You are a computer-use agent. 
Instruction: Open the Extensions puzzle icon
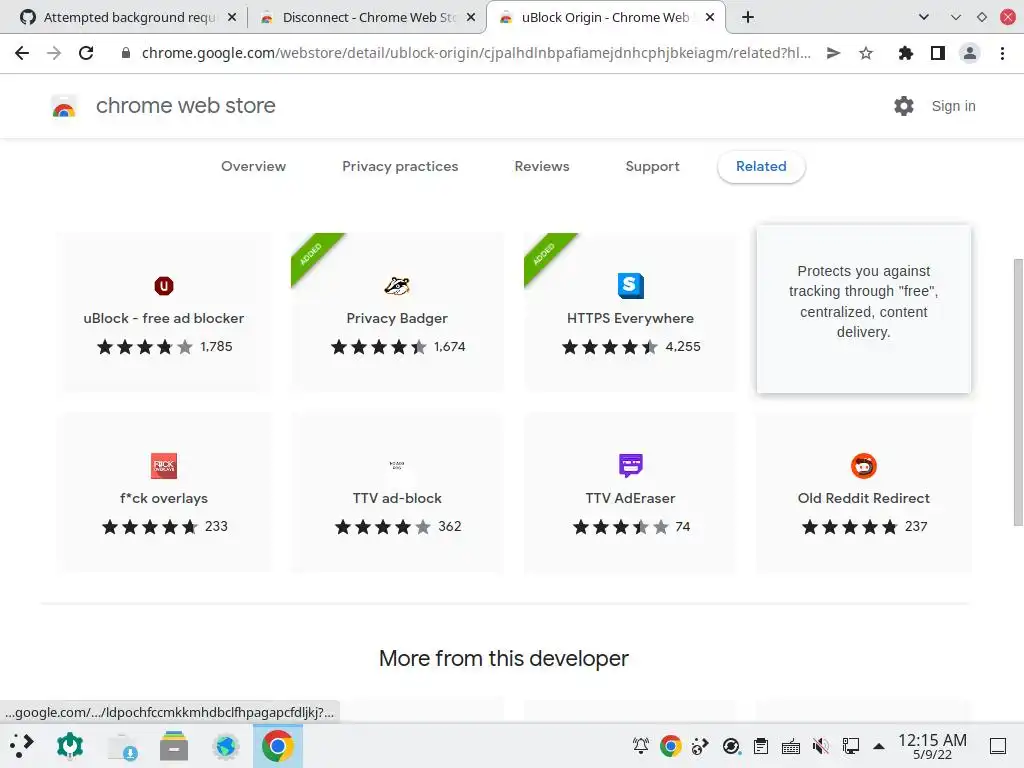tap(905, 53)
